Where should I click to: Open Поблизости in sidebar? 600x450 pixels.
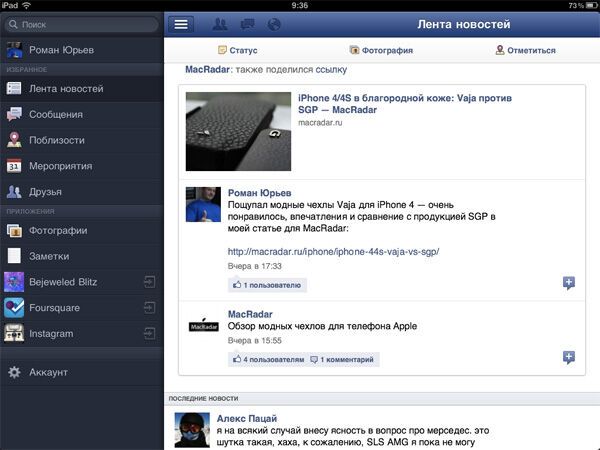pyautogui.click(x=82, y=140)
